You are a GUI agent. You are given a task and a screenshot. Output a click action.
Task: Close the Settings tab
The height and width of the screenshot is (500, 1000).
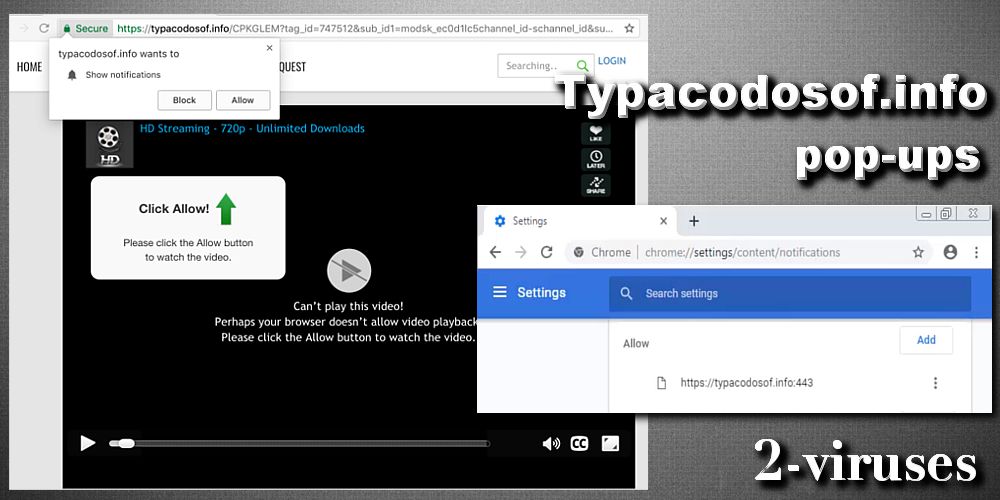click(663, 221)
